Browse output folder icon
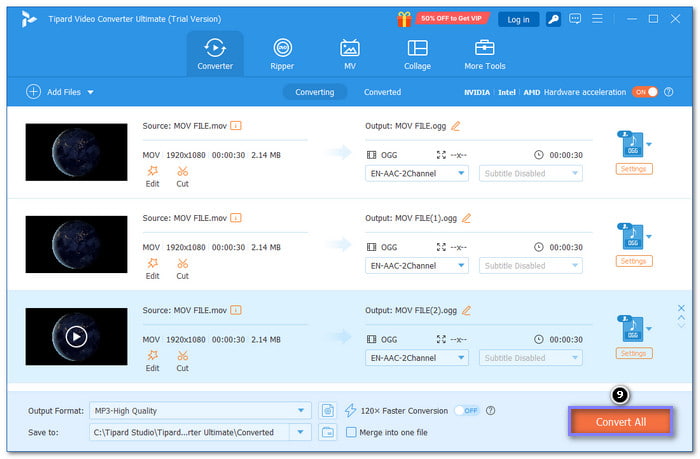The width and height of the screenshot is (700, 459). [328, 432]
